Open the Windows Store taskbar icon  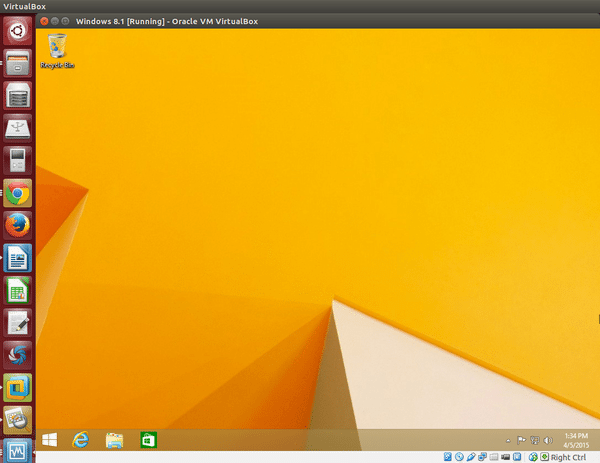[x=148, y=440]
